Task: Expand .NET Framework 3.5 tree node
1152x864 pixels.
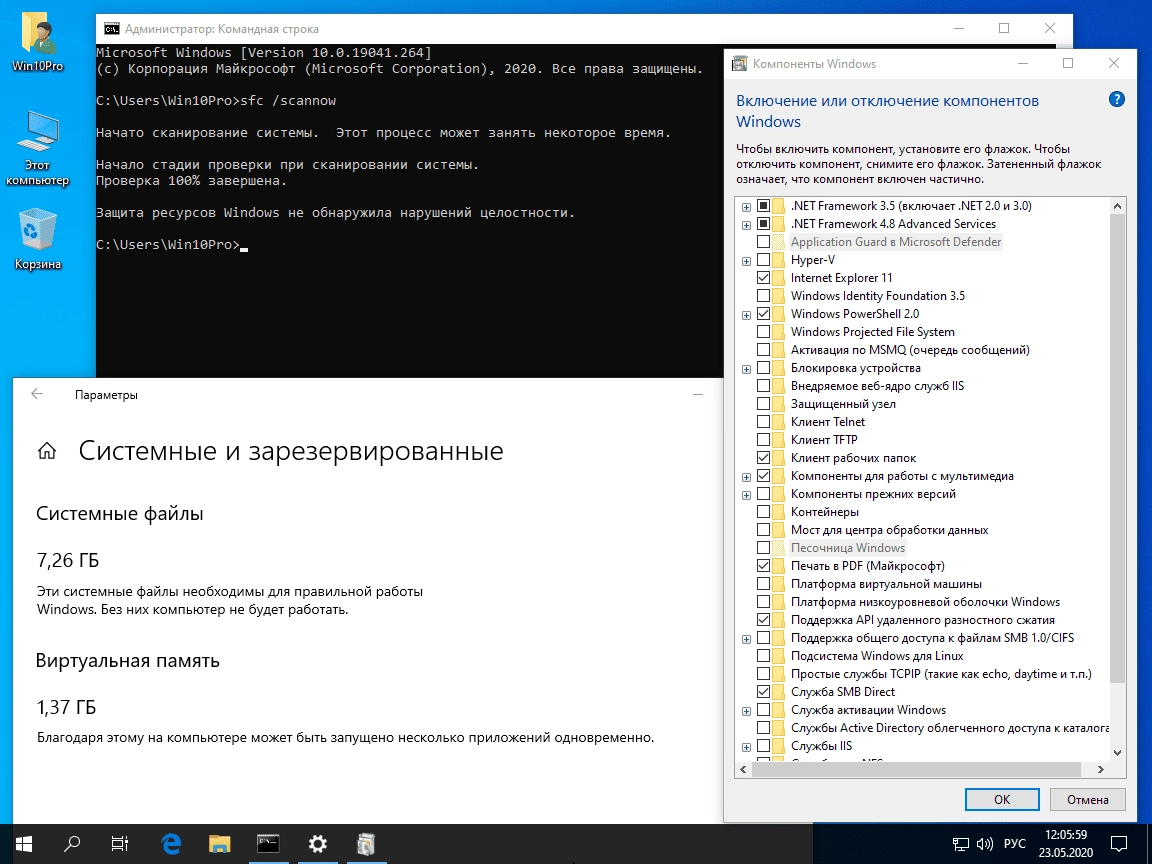Action: click(746, 207)
